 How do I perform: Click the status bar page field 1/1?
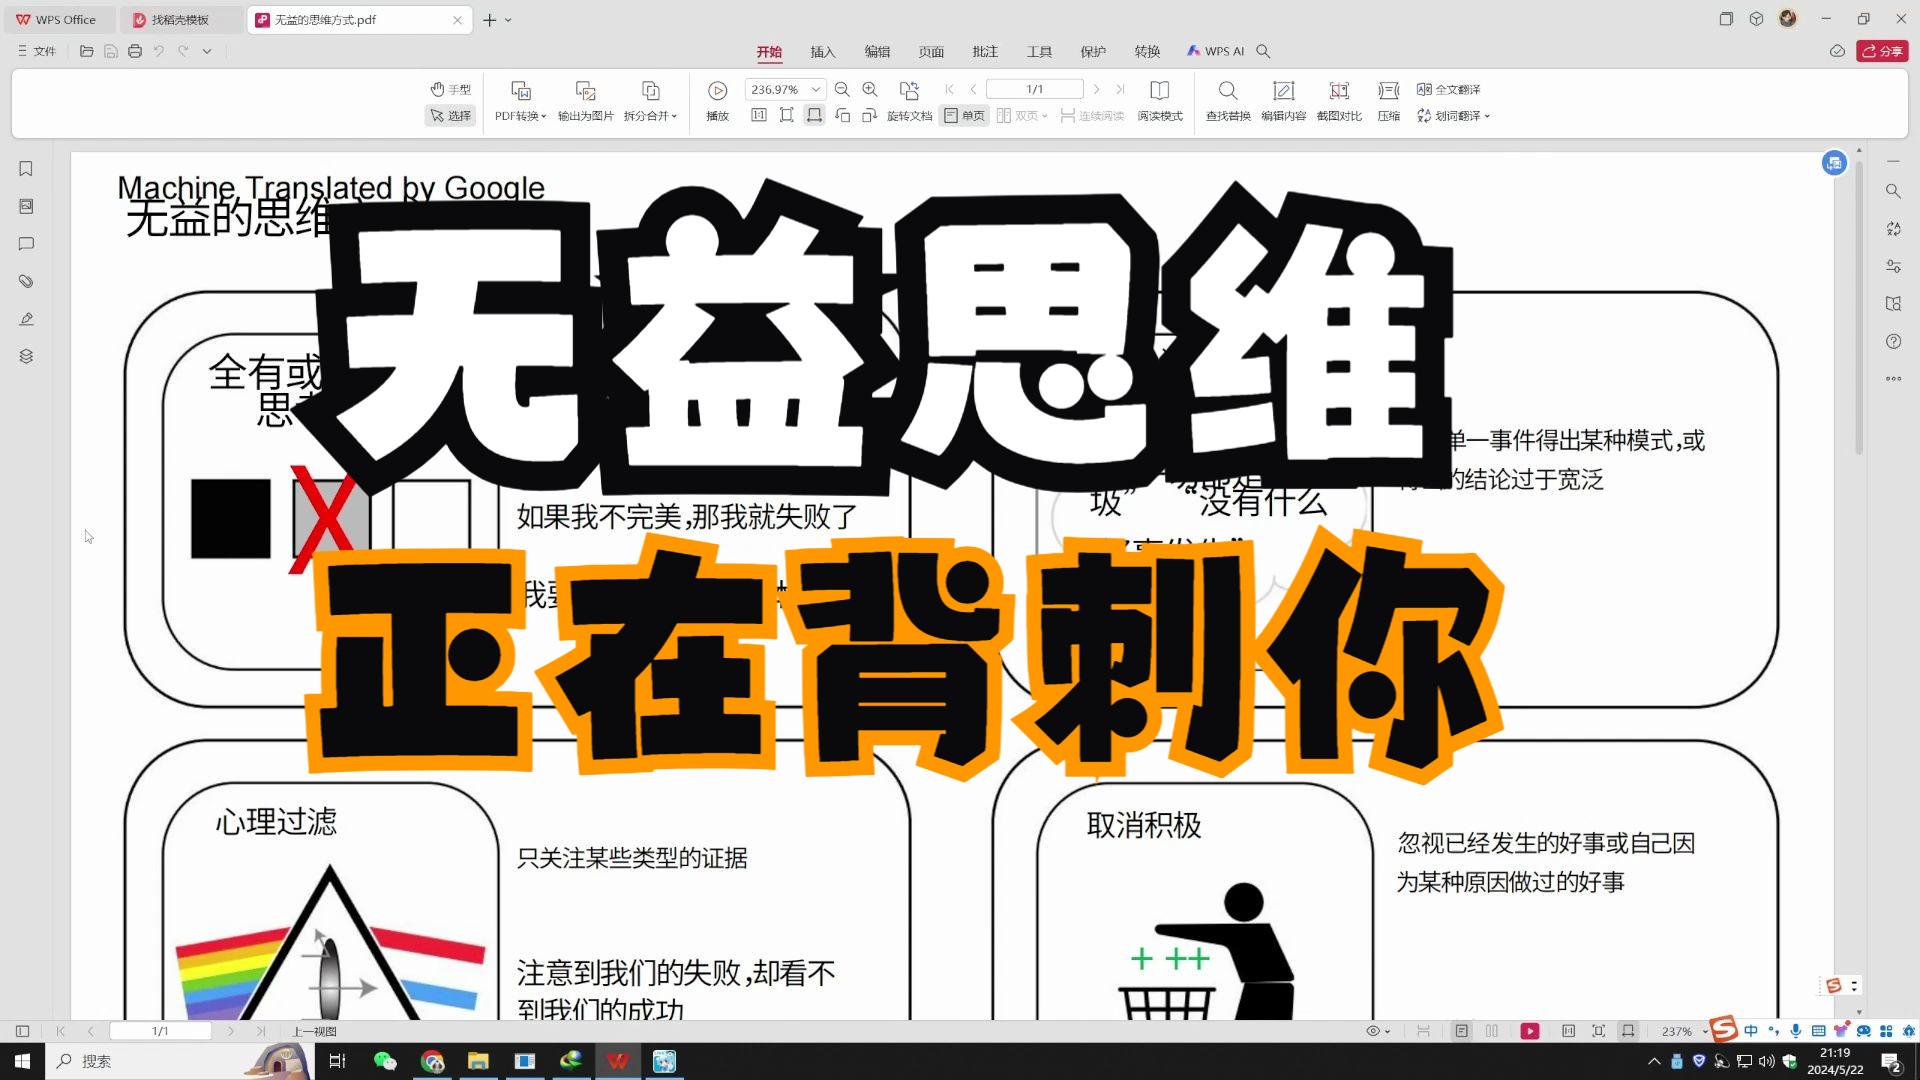[160, 1031]
